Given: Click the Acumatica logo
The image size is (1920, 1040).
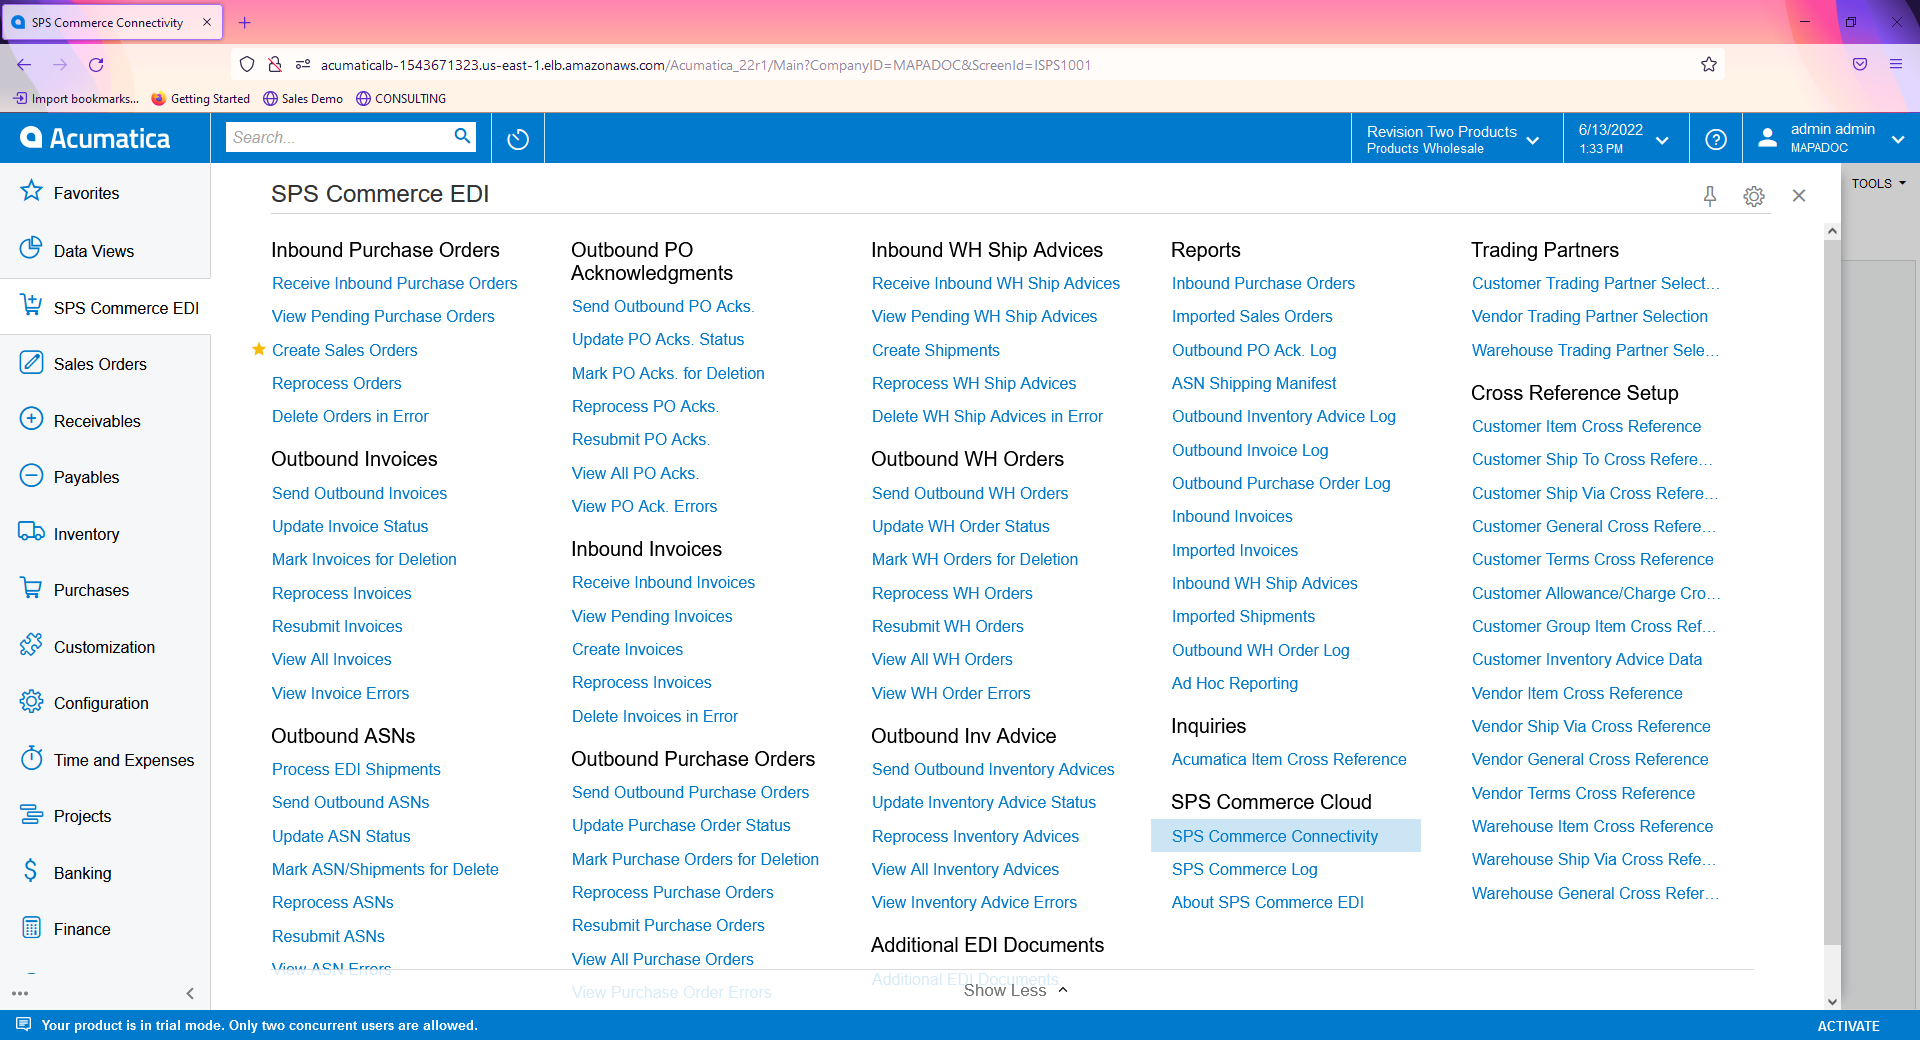Looking at the screenshot, I should pyautogui.click(x=96, y=138).
